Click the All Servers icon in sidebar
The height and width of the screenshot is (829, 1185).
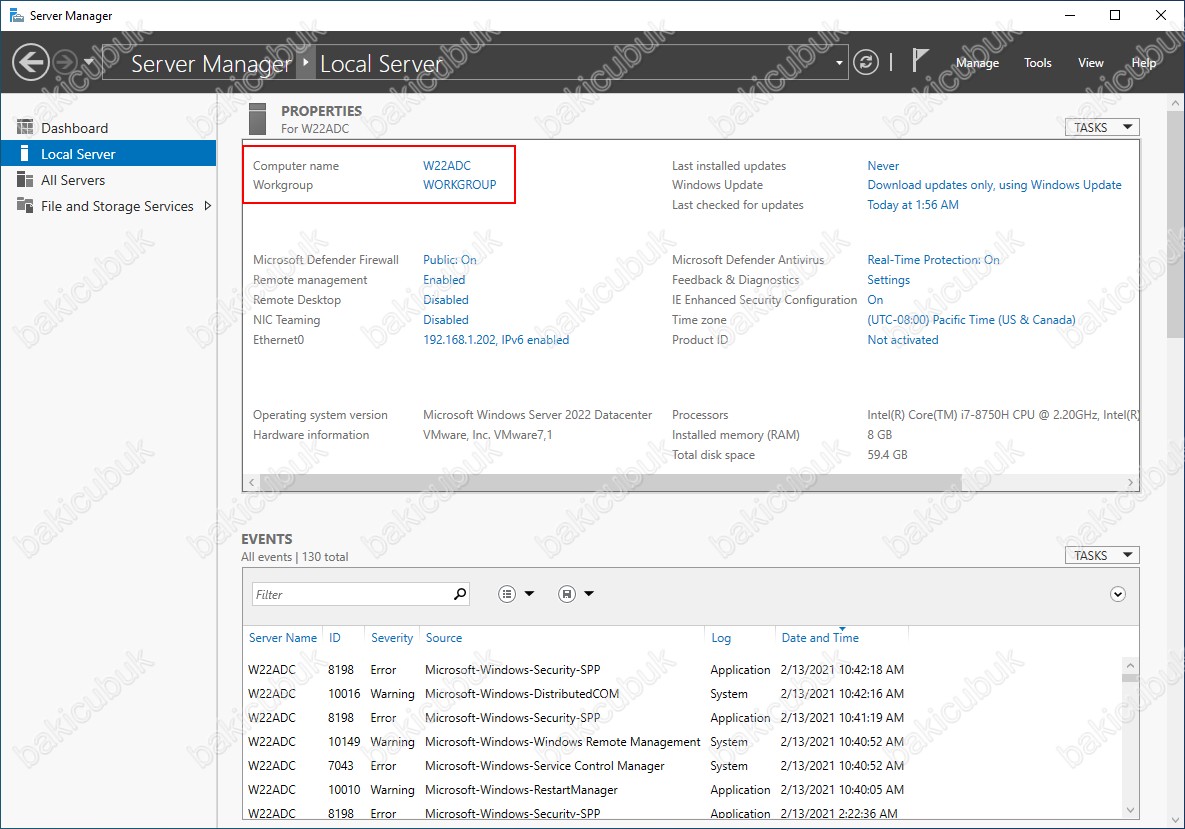[x=25, y=180]
